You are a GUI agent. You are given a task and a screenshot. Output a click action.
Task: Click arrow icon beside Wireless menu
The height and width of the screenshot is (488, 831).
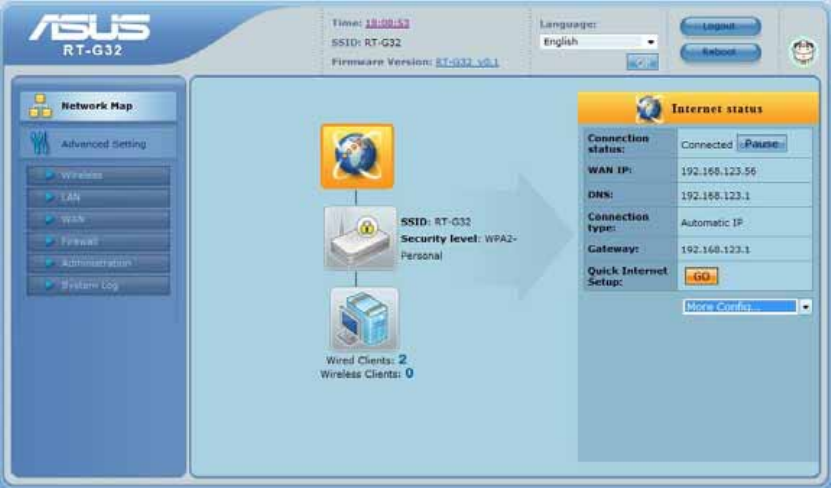(x=49, y=175)
